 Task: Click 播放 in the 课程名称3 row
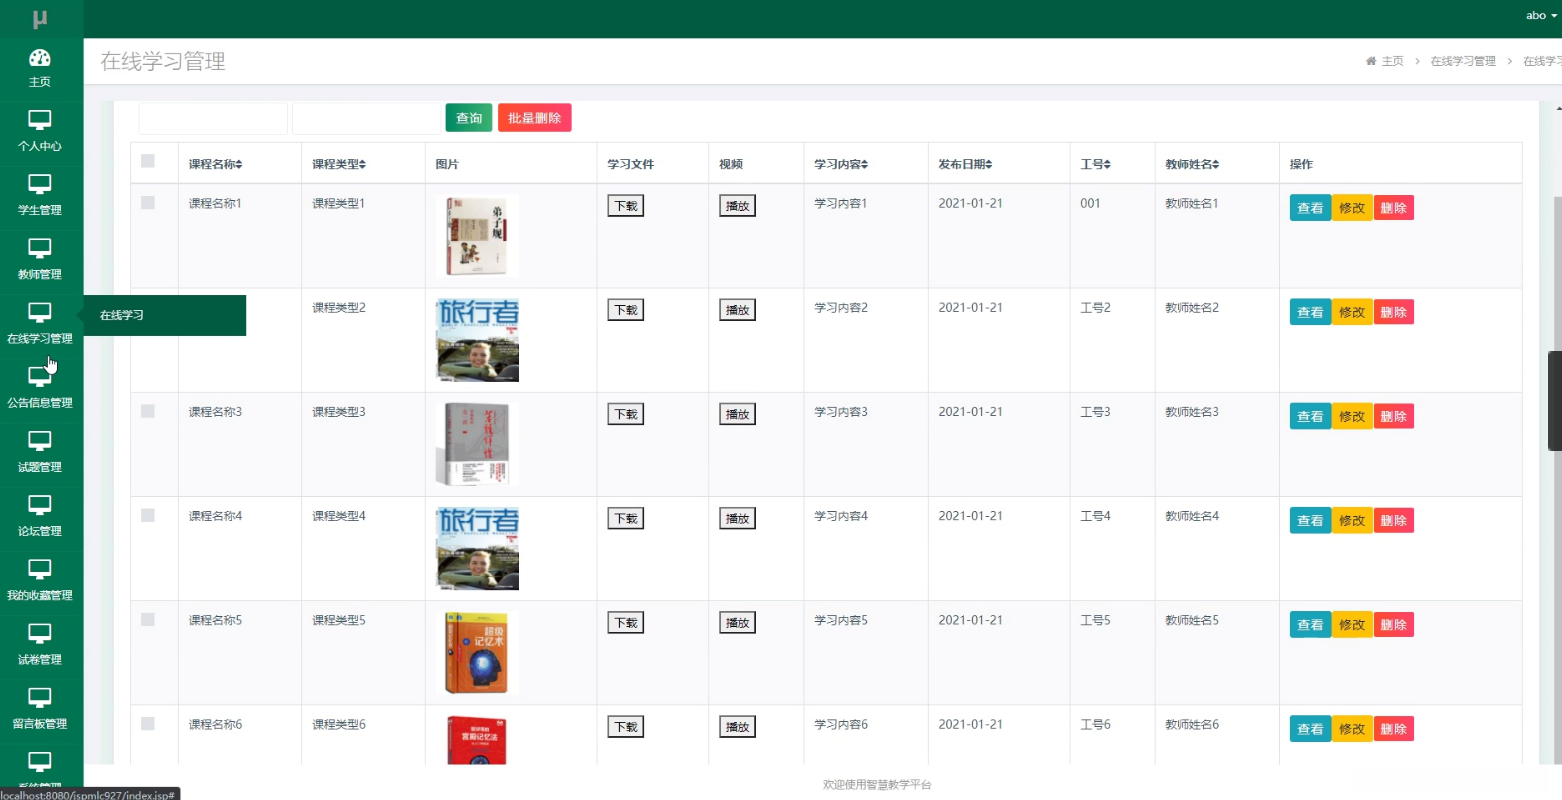tap(738, 414)
